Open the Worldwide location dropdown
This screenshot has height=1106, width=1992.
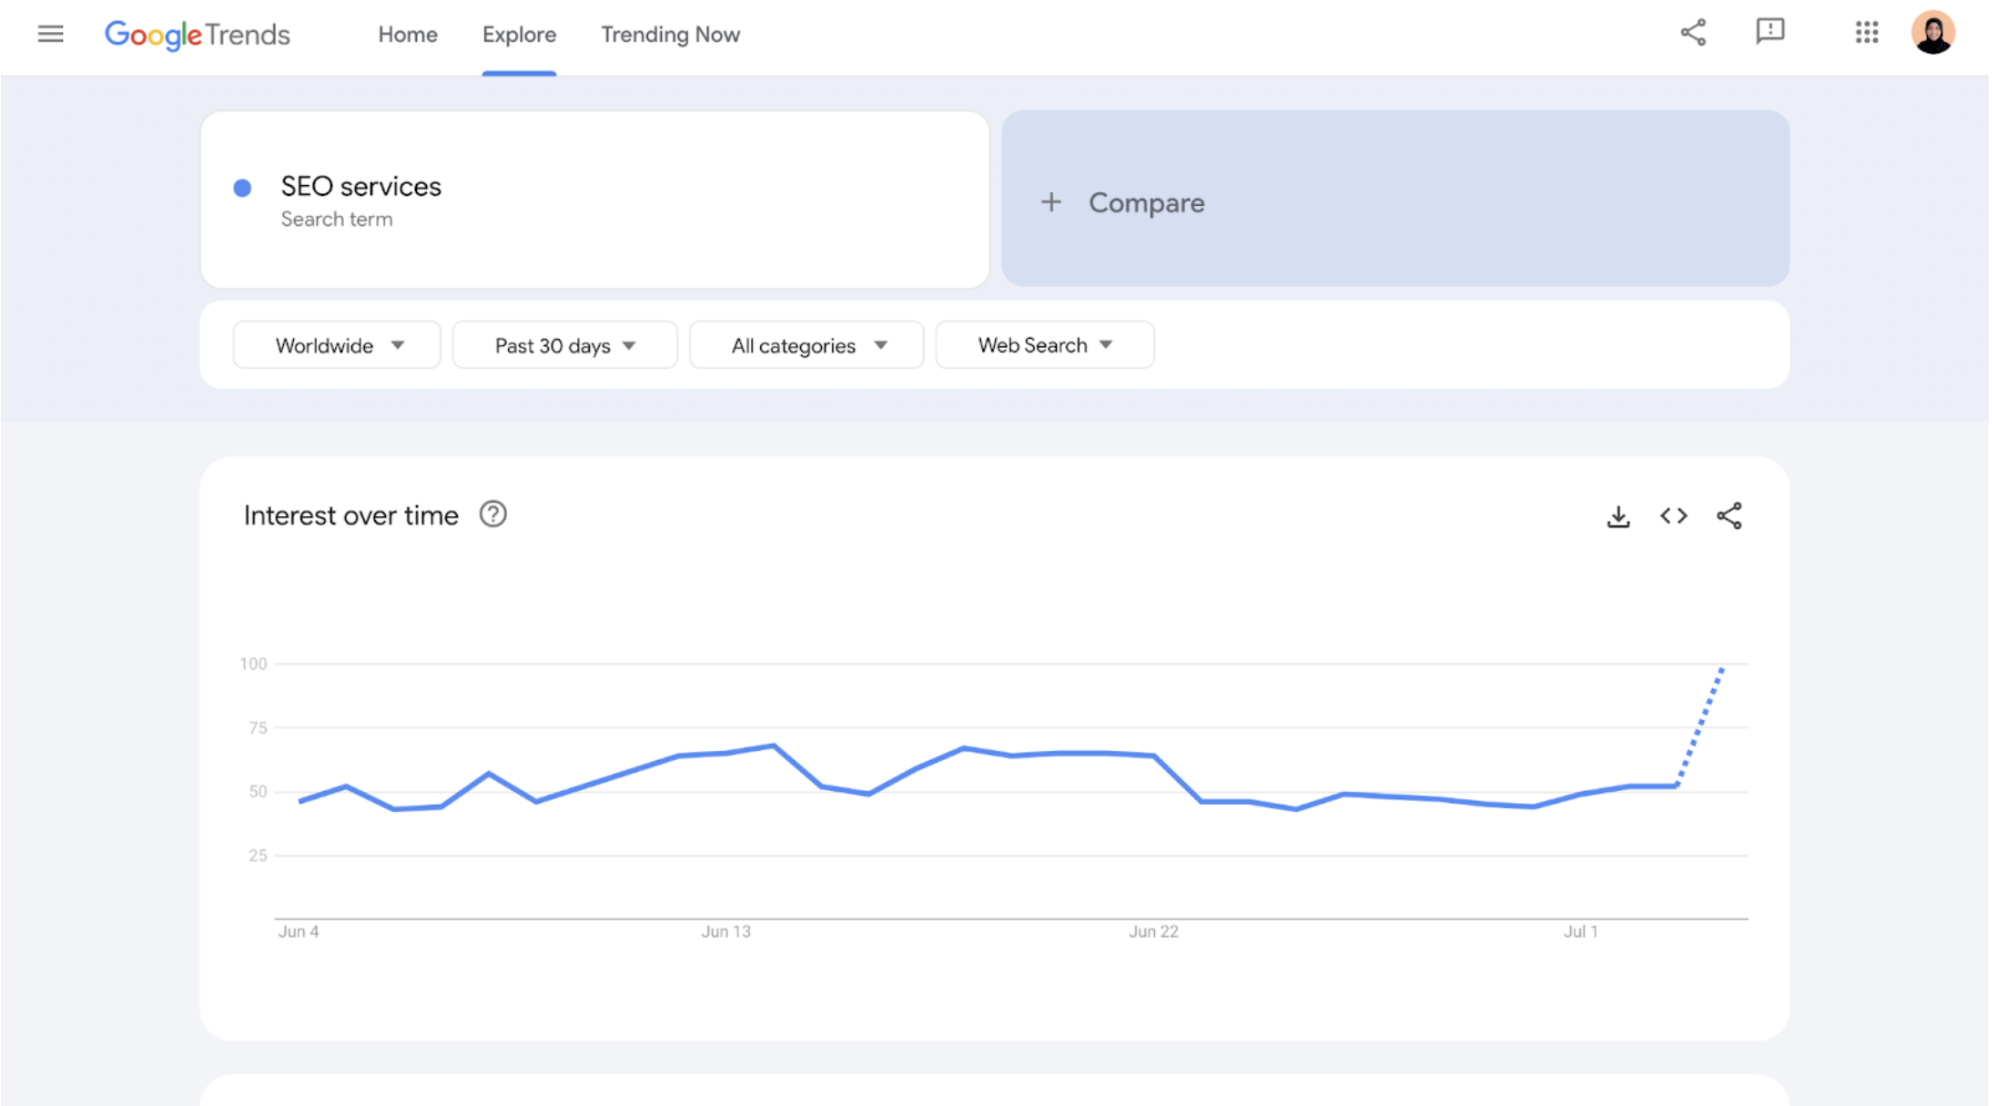(336, 344)
